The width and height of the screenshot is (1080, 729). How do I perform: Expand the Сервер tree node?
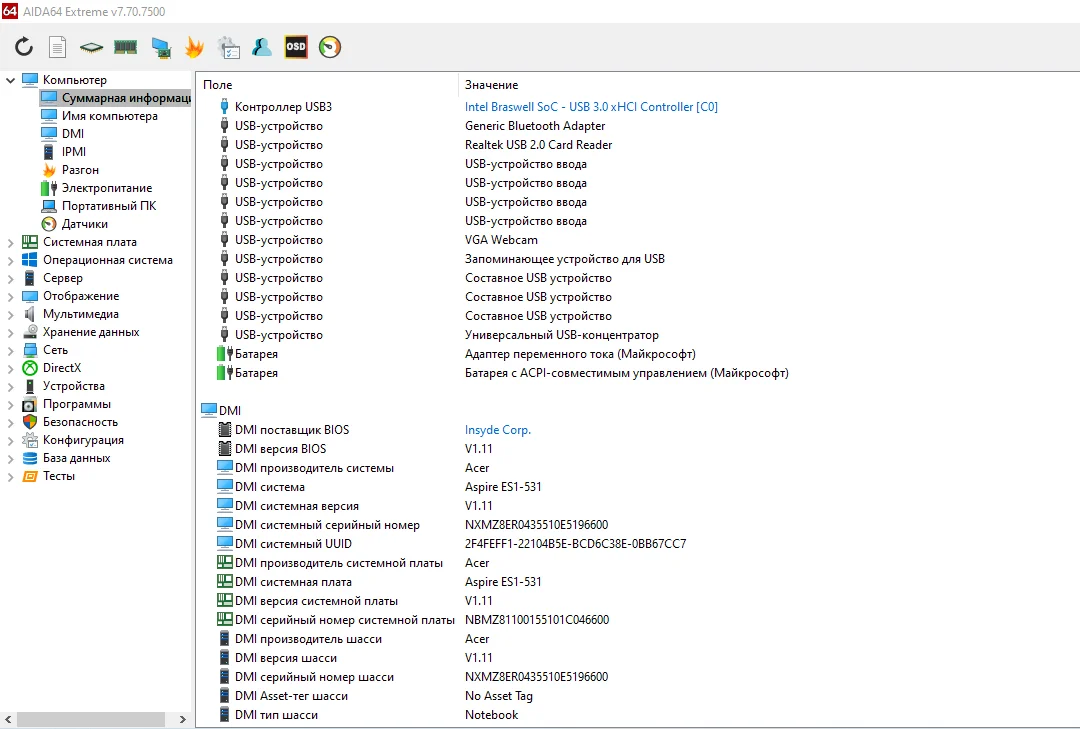[x=10, y=278]
